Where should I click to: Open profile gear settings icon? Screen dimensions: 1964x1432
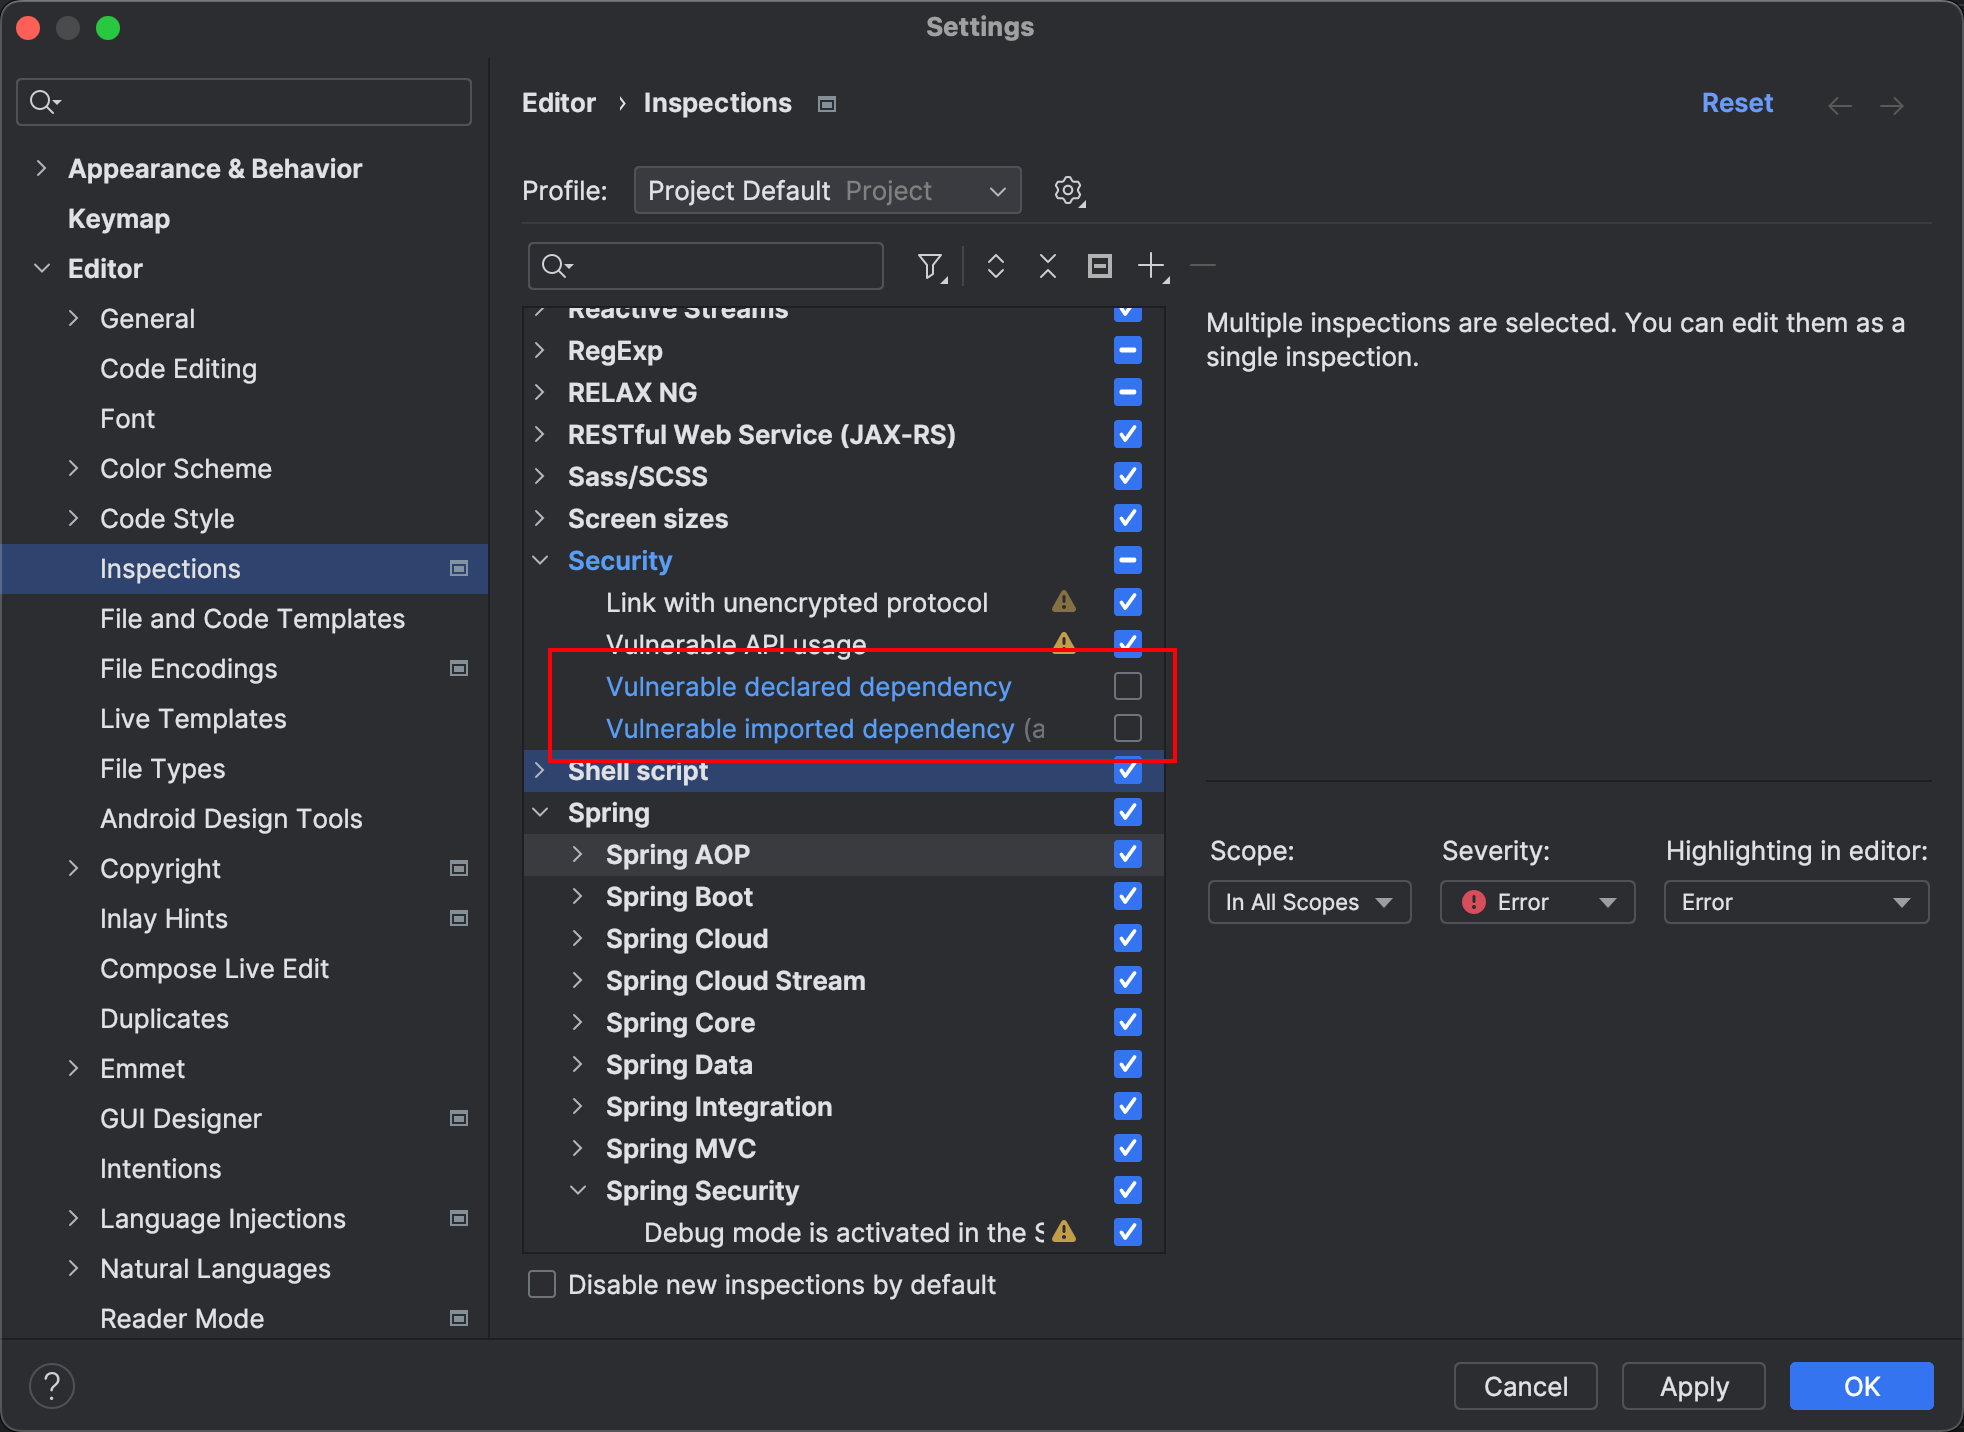point(1068,190)
